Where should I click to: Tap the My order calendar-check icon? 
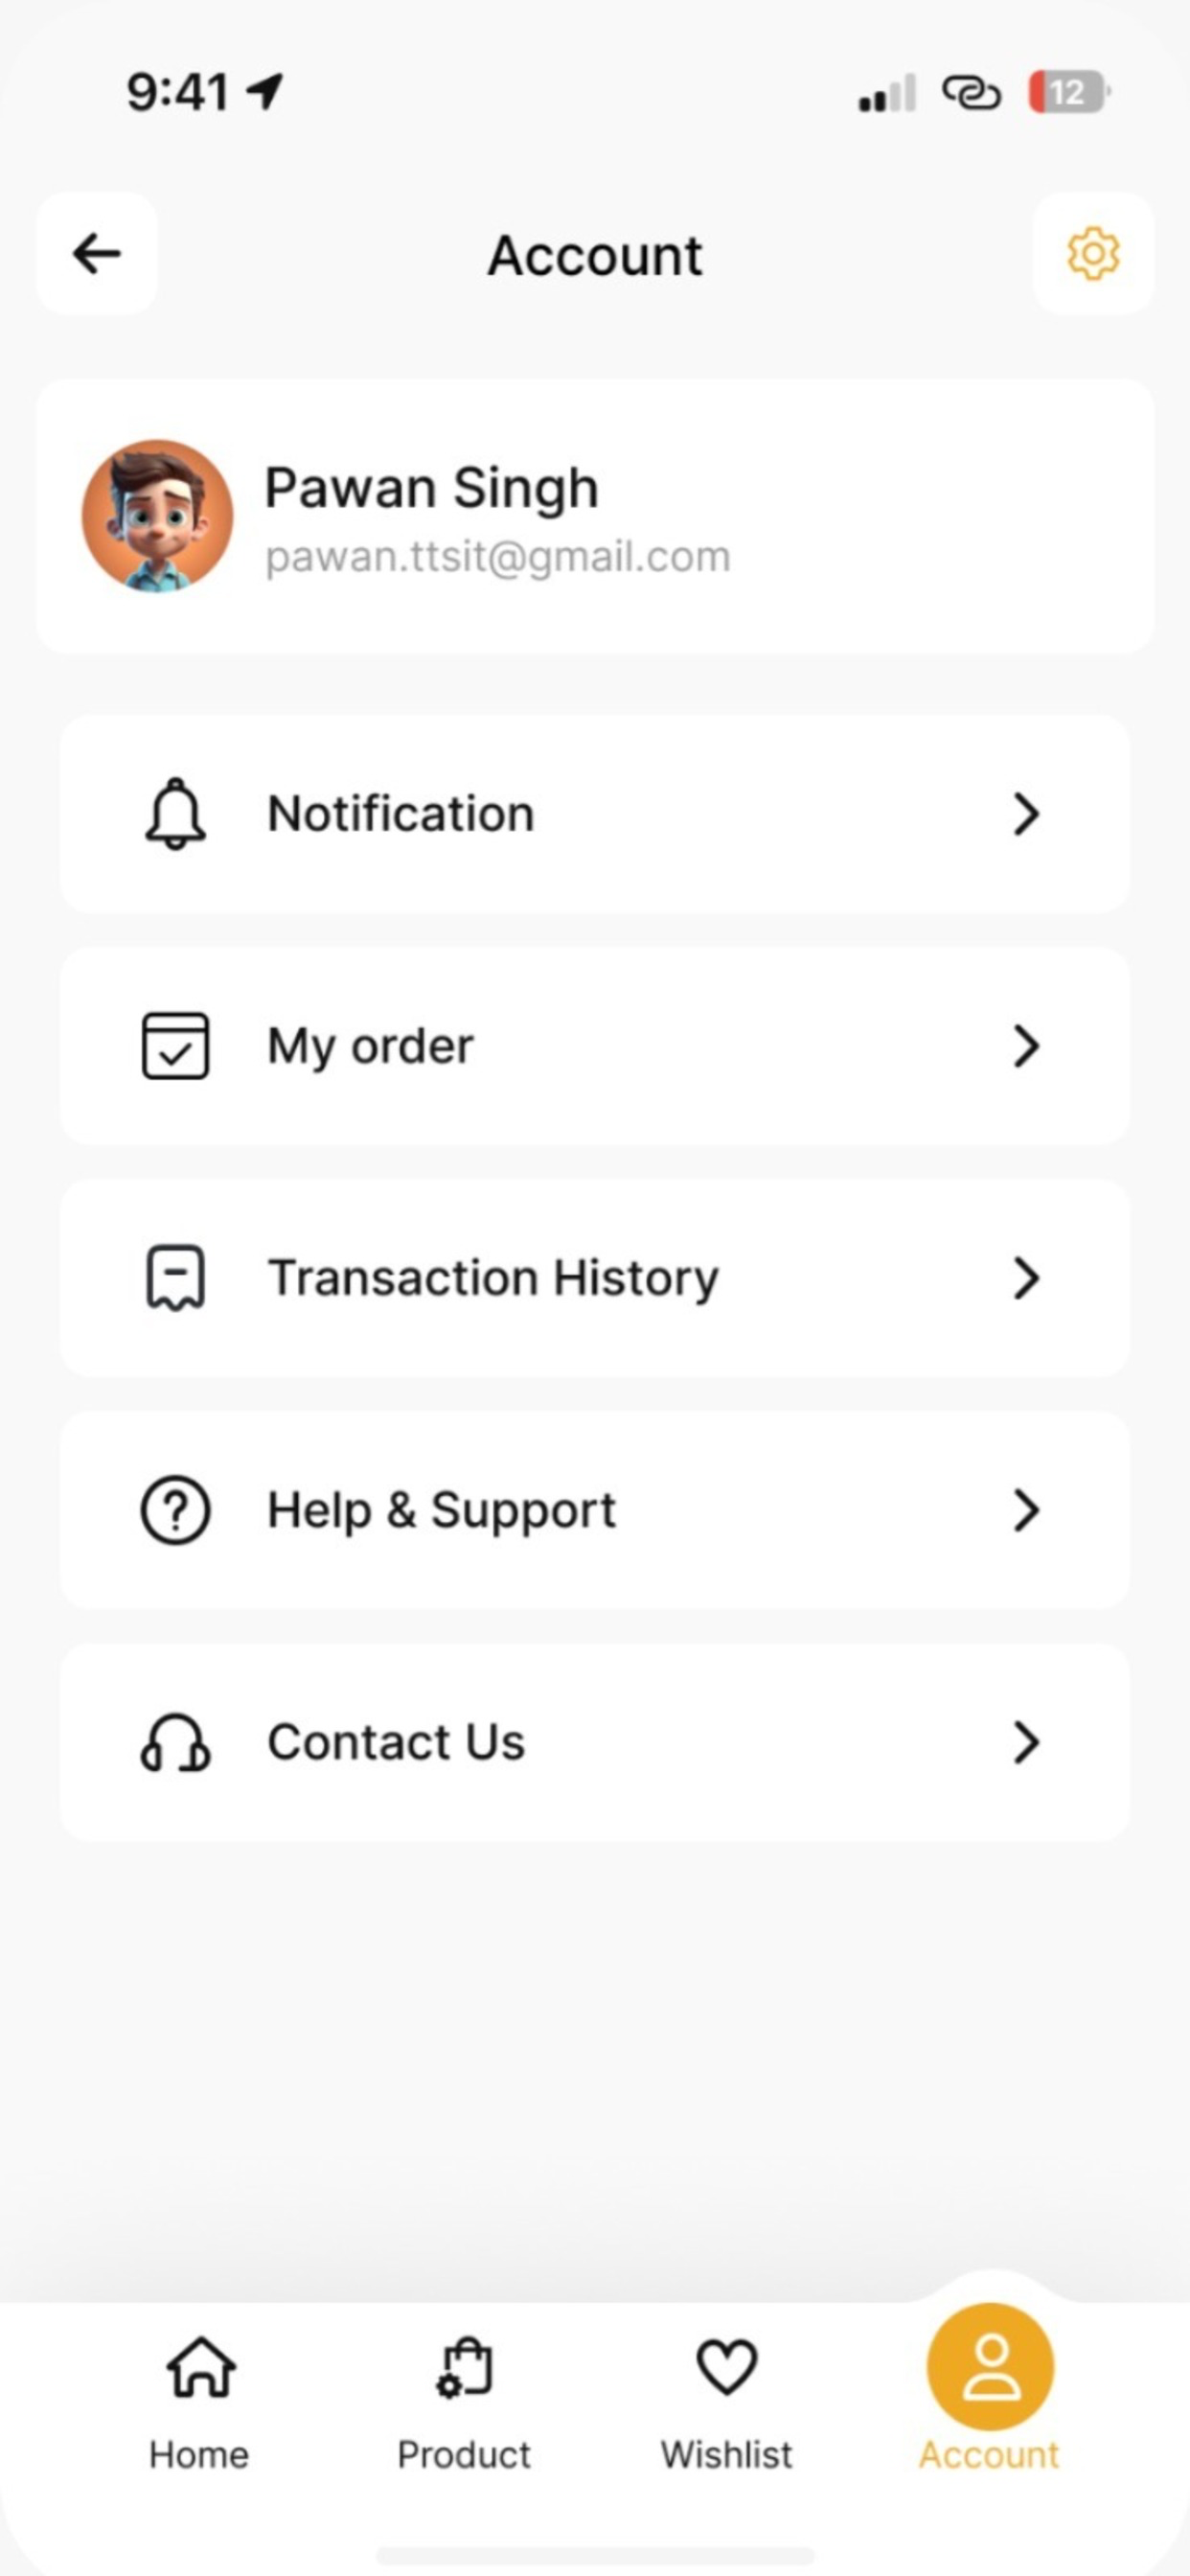[175, 1046]
